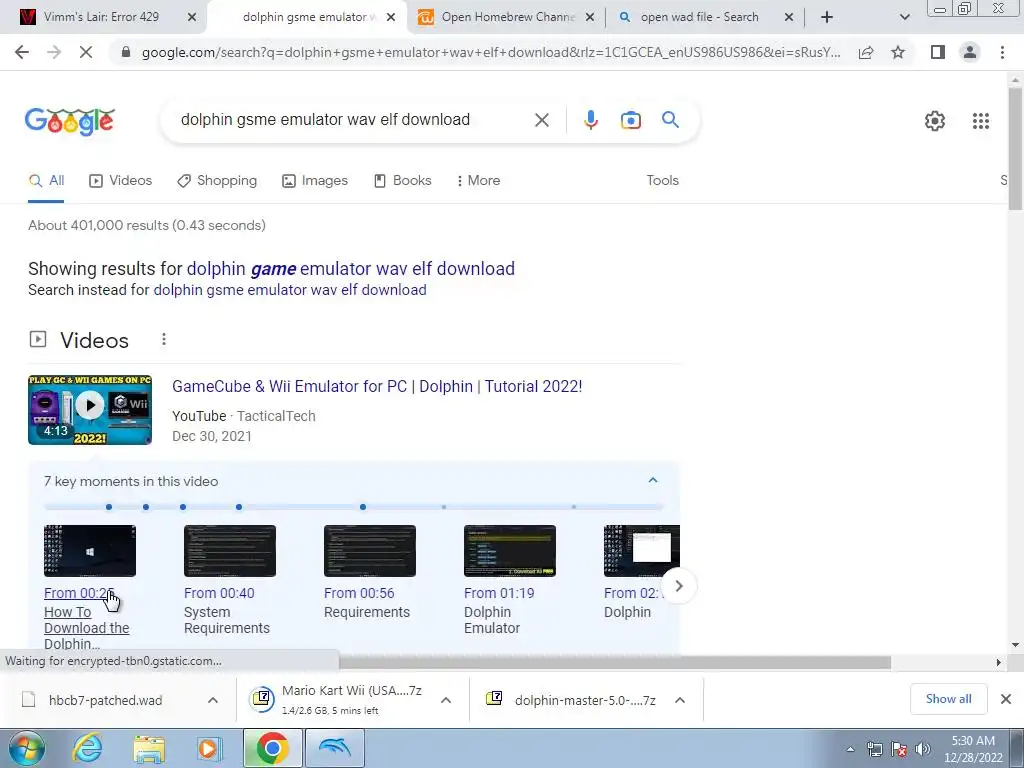The image size is (1024, 768).
Task: Open the More search filters menu
Action: tap(478, 181)
